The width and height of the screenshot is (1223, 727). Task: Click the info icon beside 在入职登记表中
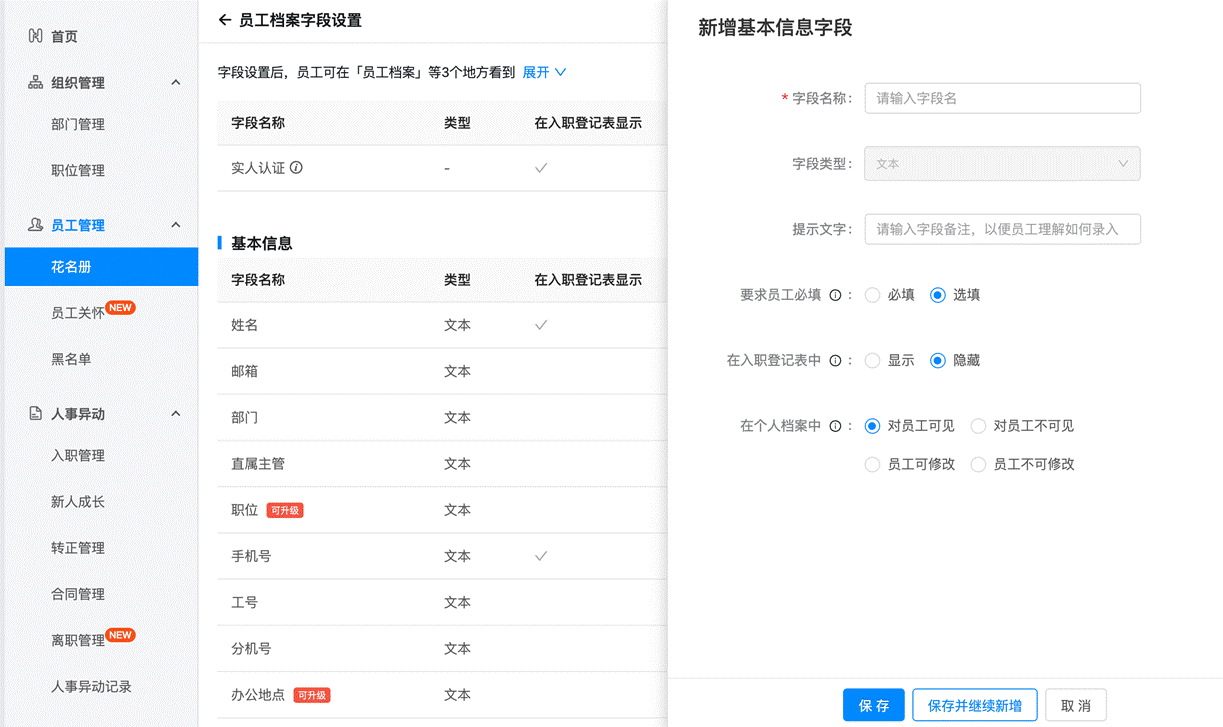point(835,361)
